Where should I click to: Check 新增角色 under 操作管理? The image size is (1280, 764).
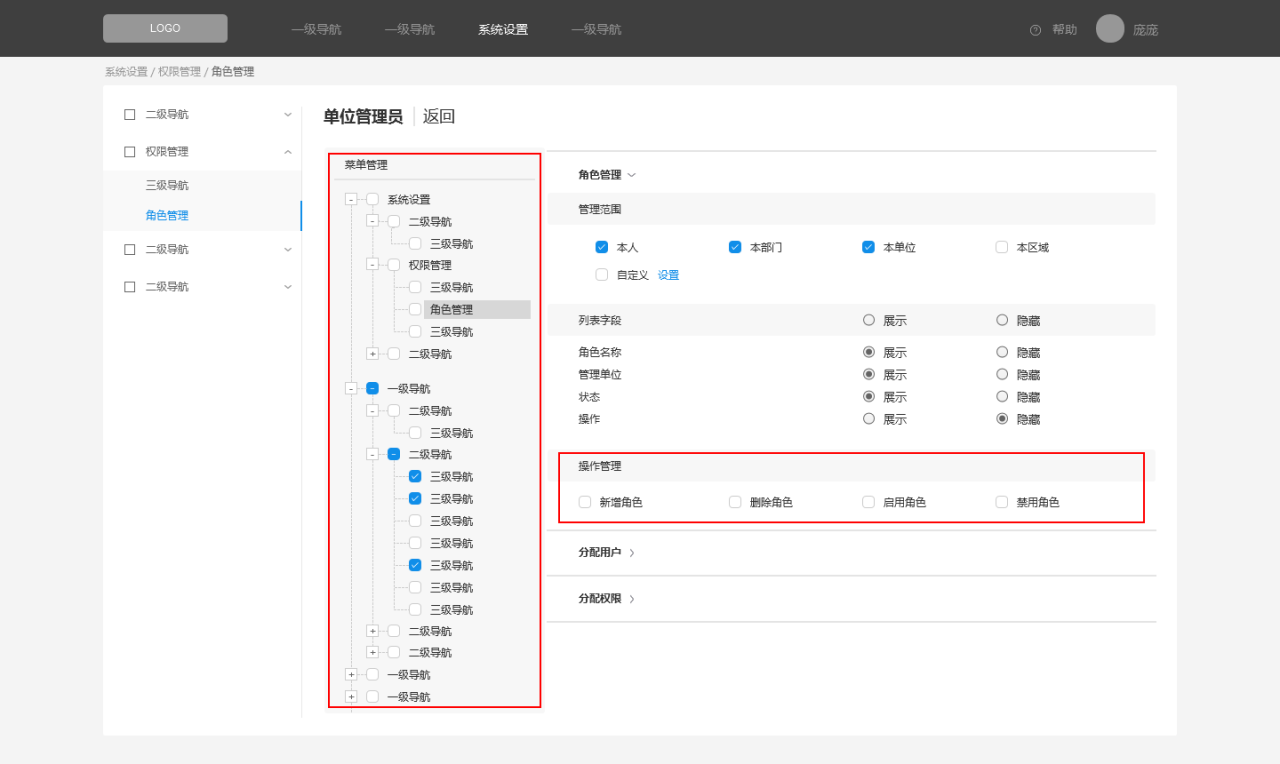584,501
